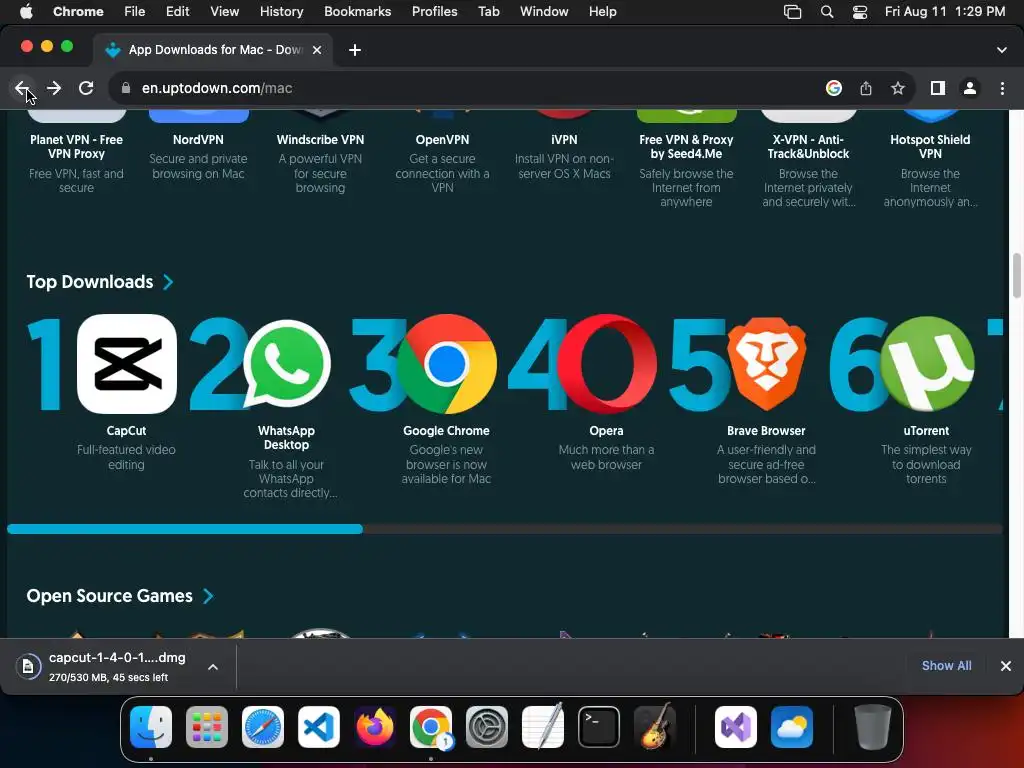Open Visual Studio Code from the Dock

(x=319, y=727)
